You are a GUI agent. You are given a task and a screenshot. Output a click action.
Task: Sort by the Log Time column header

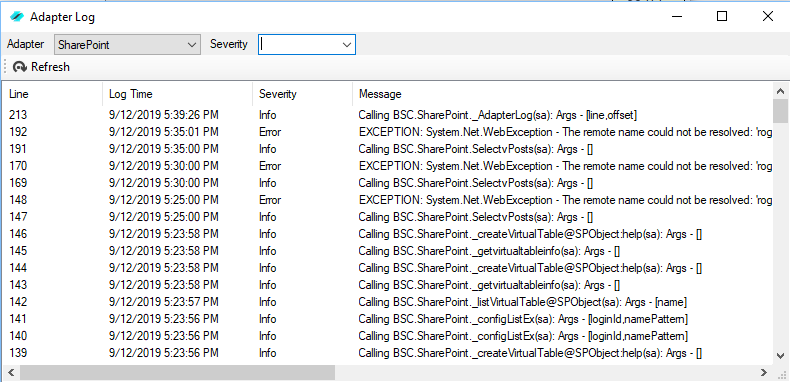click(x=177, y=94)
